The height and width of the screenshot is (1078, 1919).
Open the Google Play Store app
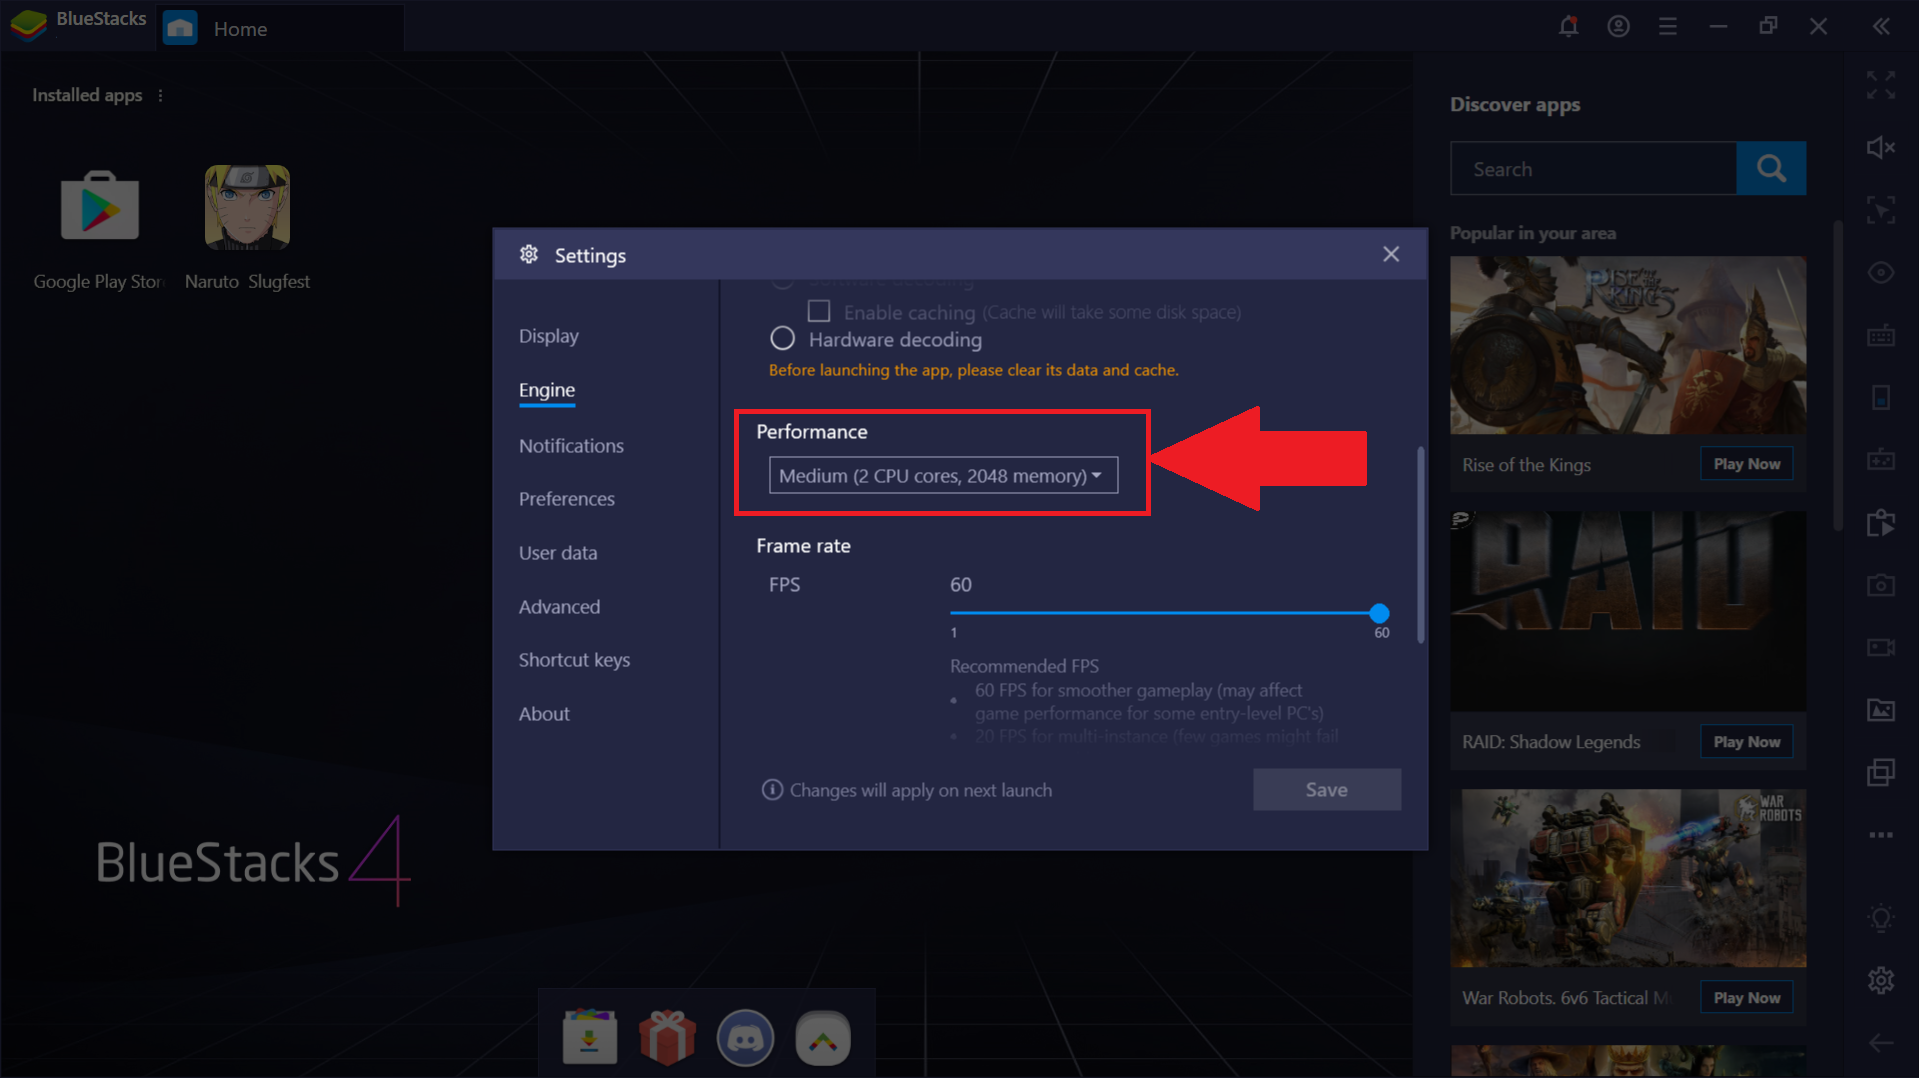click(99, 206)
